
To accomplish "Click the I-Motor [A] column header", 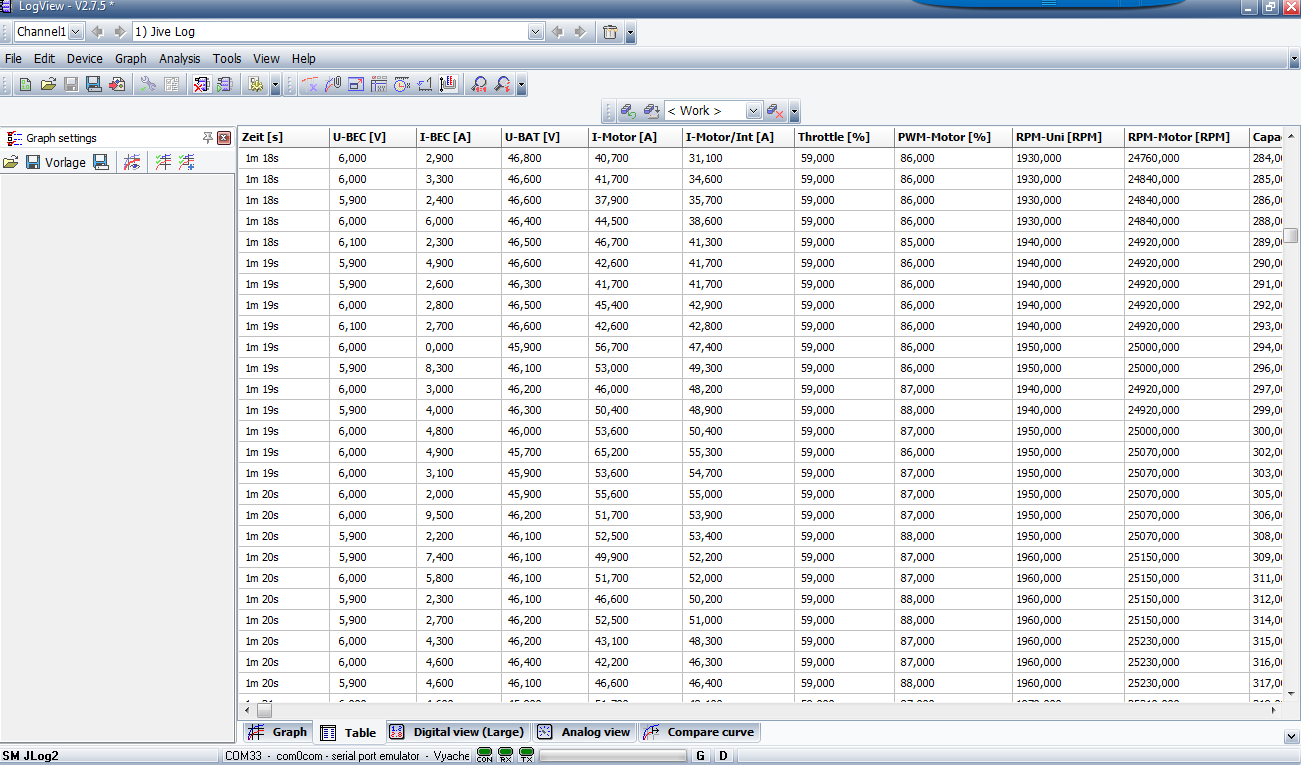I will pos(635,137).
